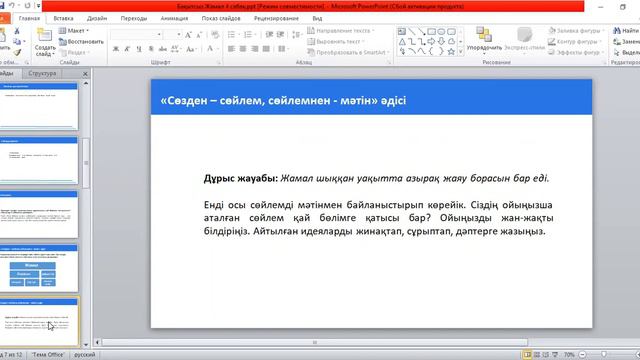Select the oval shape in gallery
640x360 pixels.
click(441, 31)
